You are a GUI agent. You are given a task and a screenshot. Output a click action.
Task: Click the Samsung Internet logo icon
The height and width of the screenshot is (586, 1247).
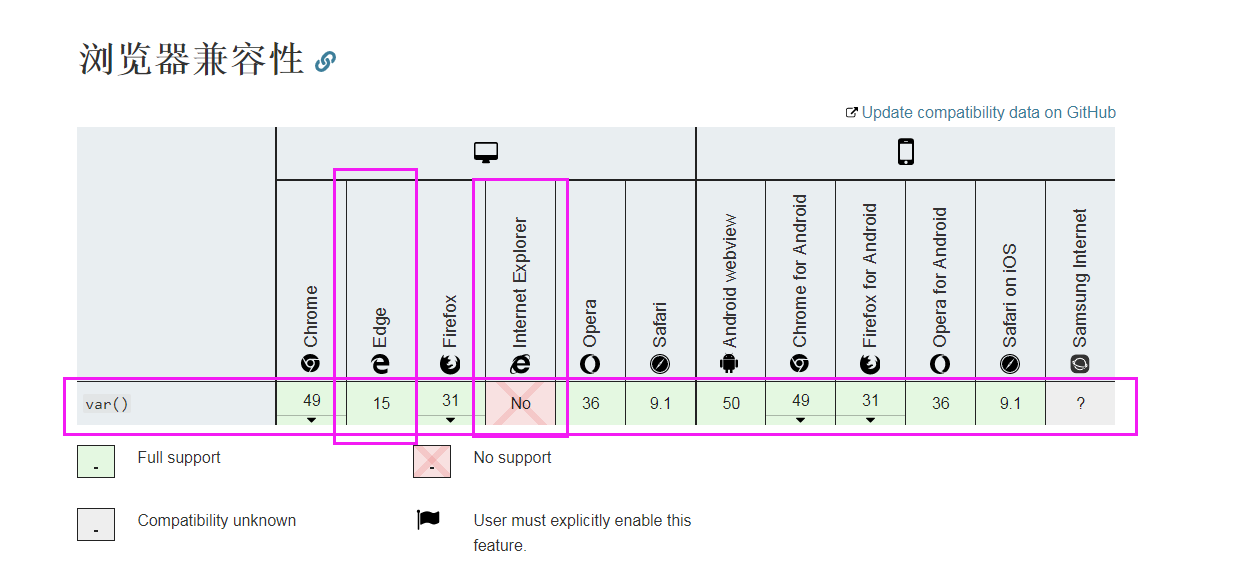tap(1080, 364)
